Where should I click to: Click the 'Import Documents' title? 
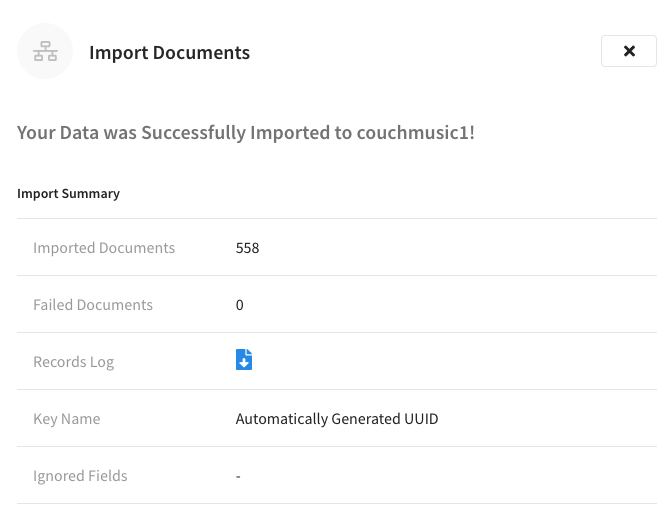click(169, 53)
